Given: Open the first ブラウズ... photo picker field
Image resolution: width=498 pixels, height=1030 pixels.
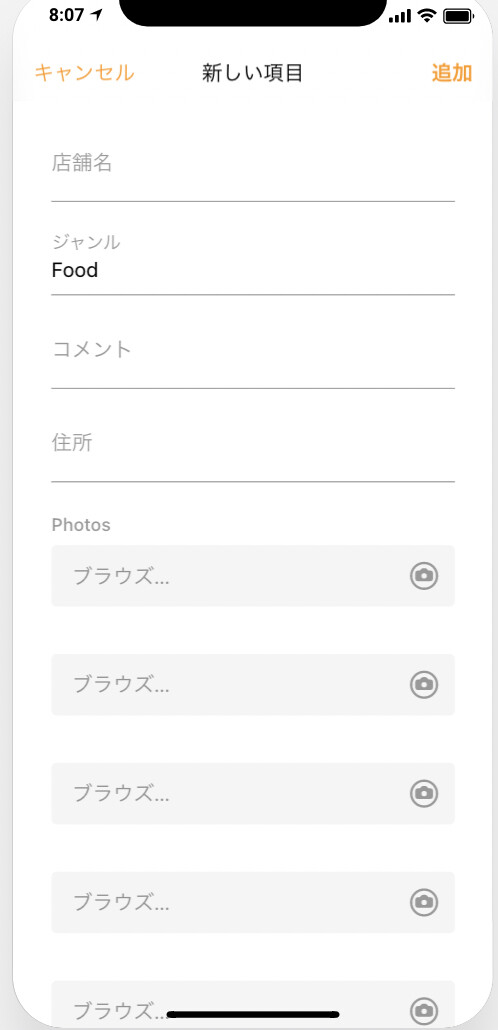Looking at the screenshot, I should coord(253,575).
